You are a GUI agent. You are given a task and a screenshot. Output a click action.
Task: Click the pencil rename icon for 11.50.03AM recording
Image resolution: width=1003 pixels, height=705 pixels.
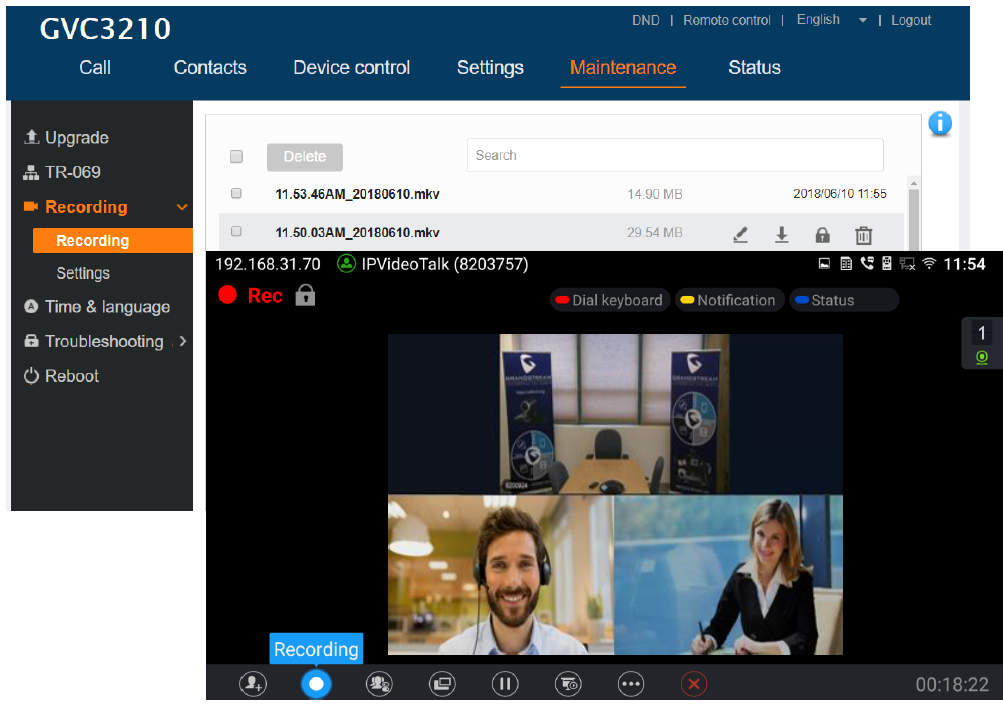click(740, 235)
